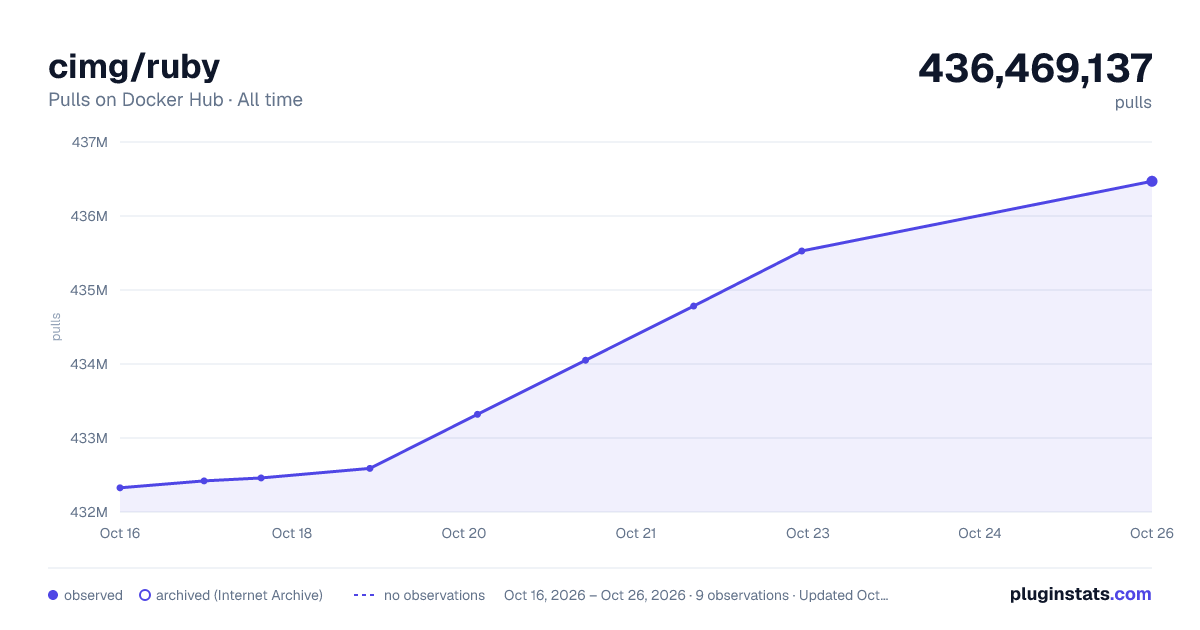Click the data point near 433.3M on Oct 20
Screen dimensions: 1200x630
tap(477, 414)
